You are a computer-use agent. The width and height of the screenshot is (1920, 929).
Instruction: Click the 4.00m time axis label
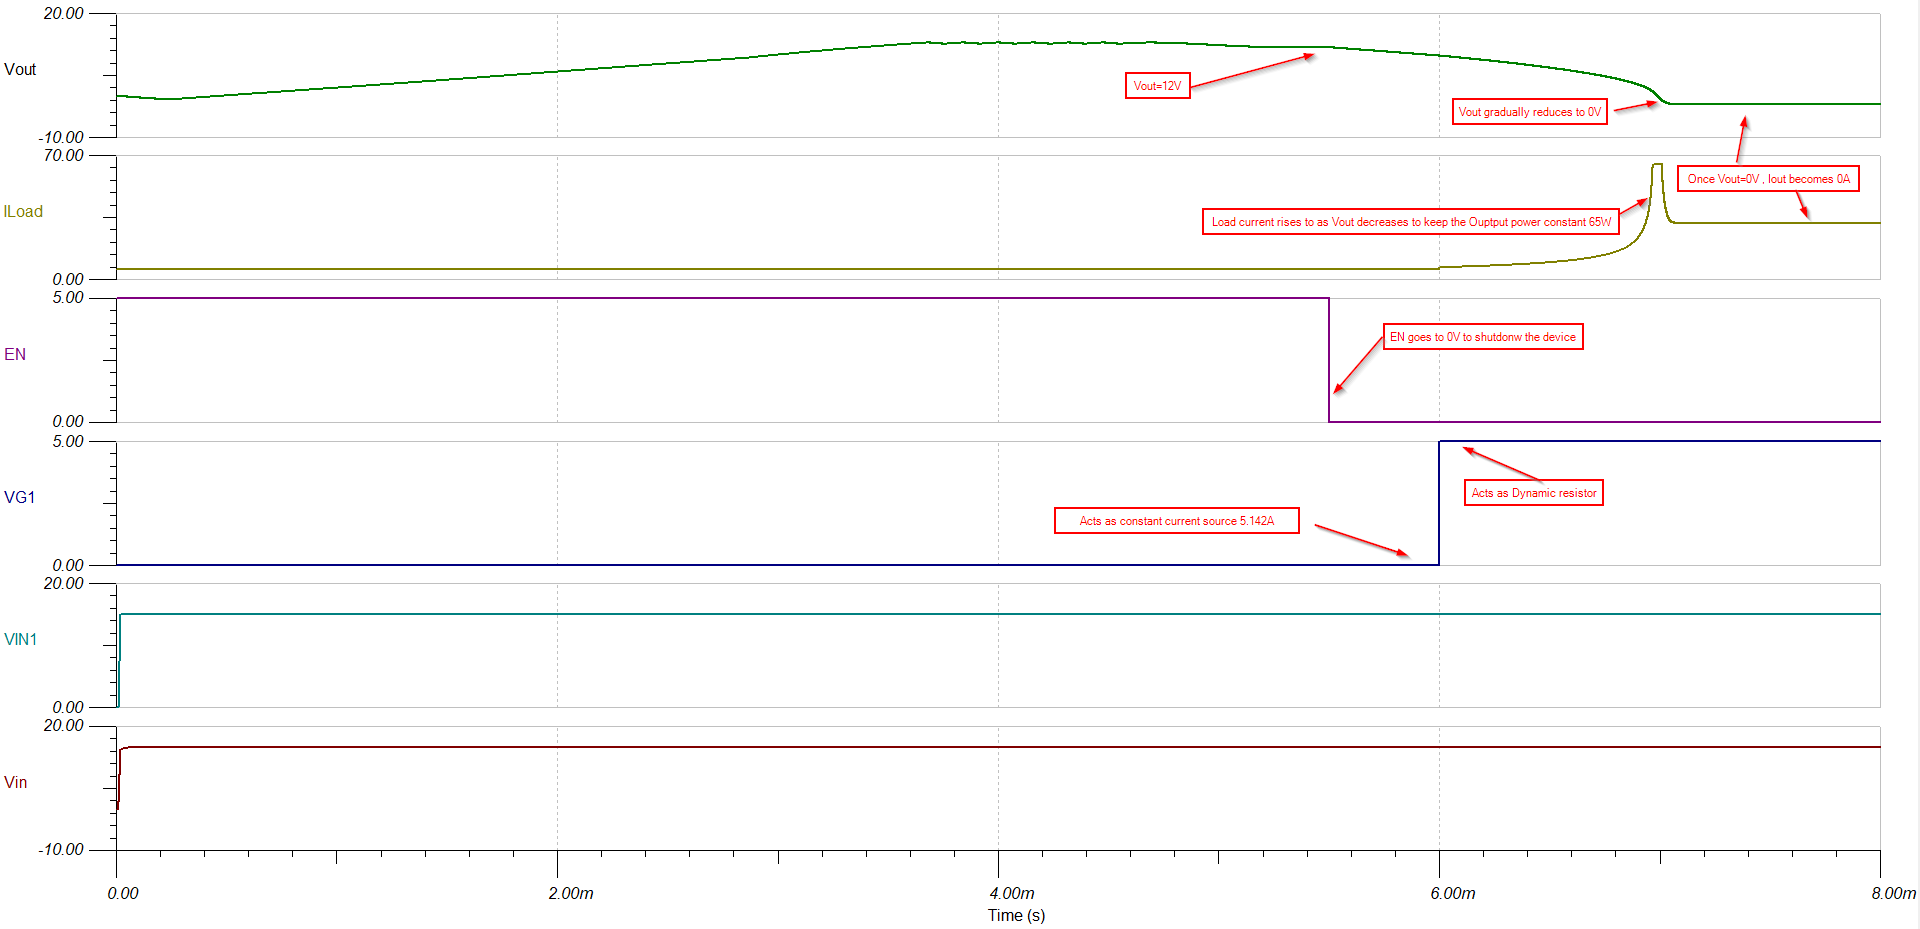[1012, 893]
